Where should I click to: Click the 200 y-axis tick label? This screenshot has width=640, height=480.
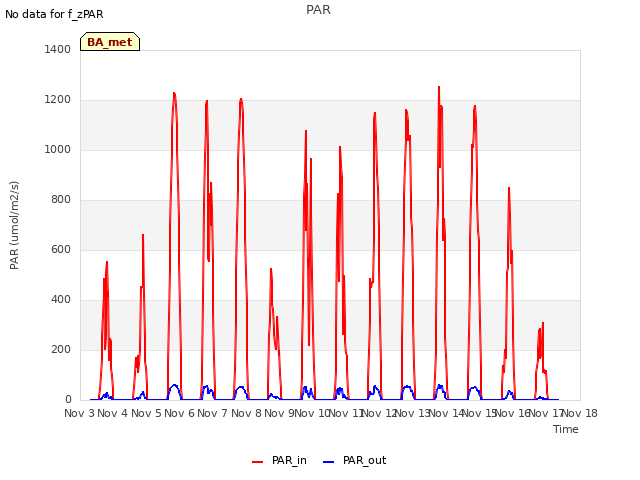pyautogui.click(x=61, y=349)
